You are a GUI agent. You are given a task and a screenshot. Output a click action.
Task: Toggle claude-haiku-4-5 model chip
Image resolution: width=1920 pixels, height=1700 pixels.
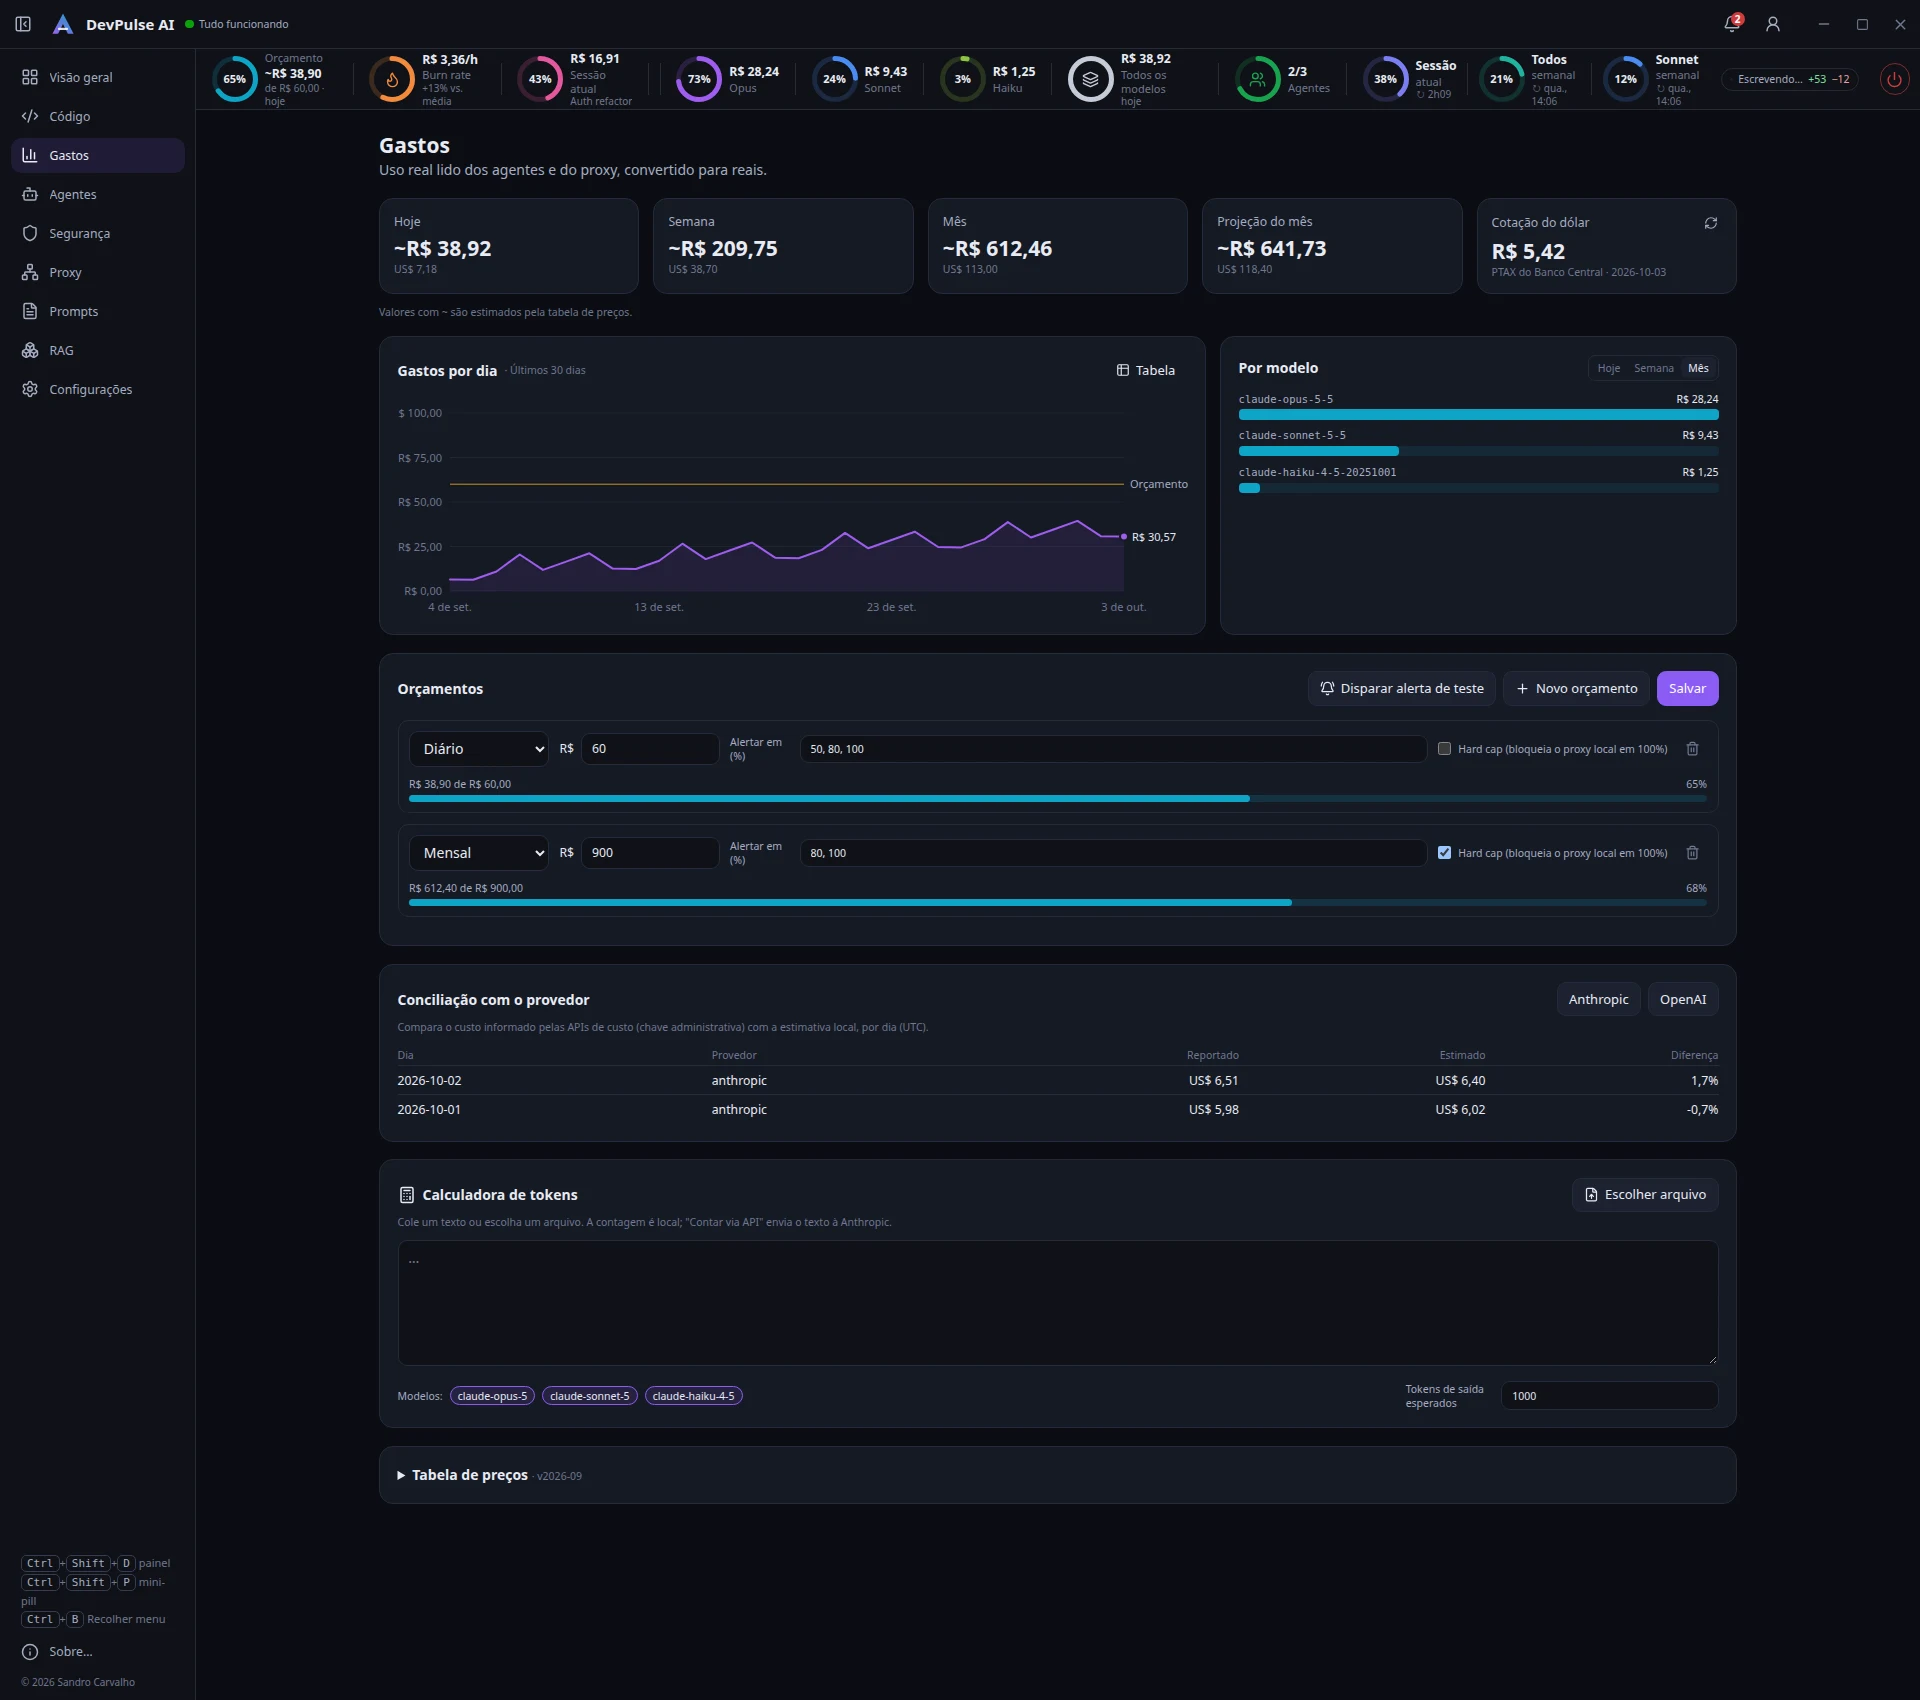click(694, 1396)
